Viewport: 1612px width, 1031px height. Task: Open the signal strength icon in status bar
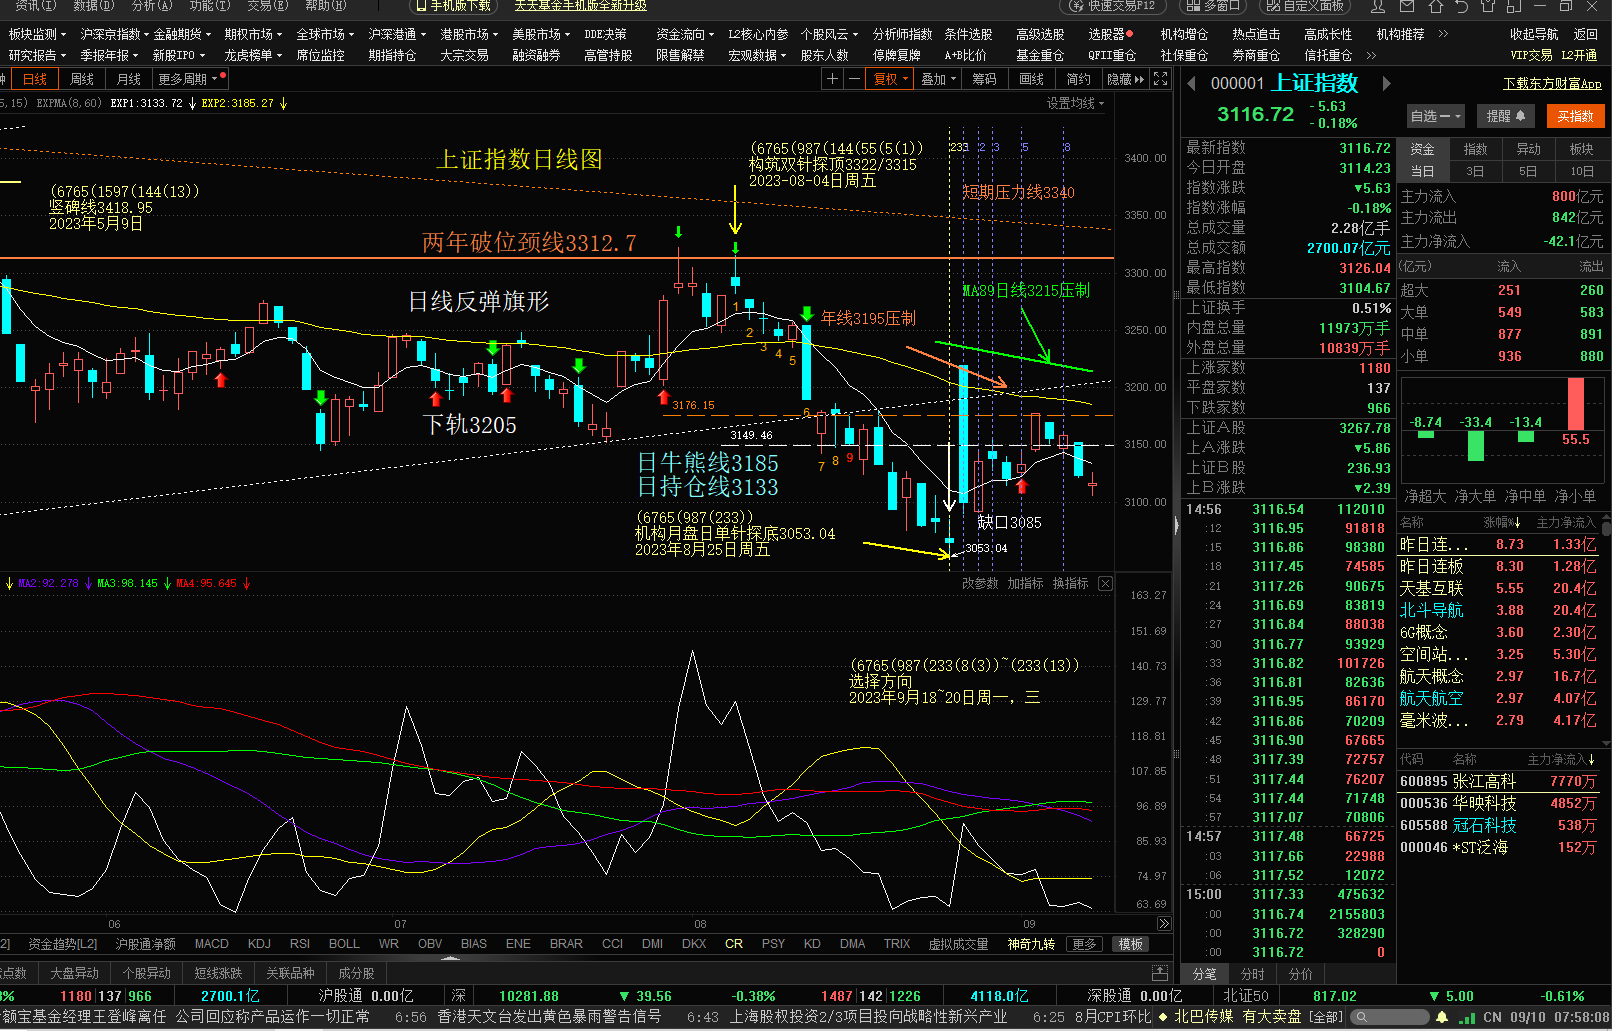point(1467,1017)
